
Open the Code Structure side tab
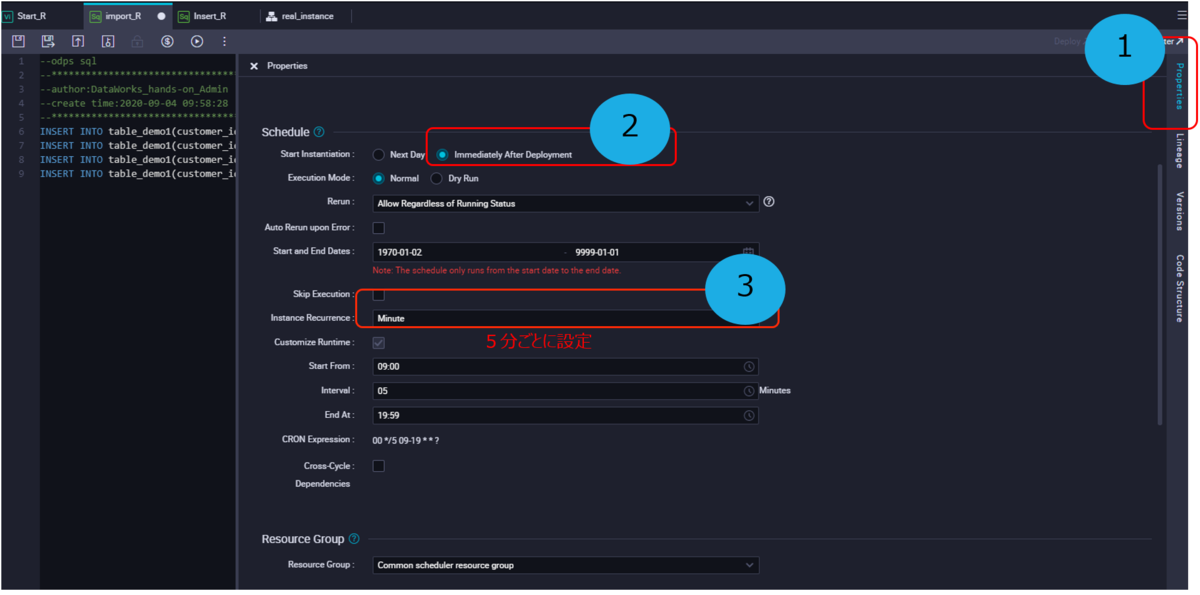click(x=1180, y=288)
